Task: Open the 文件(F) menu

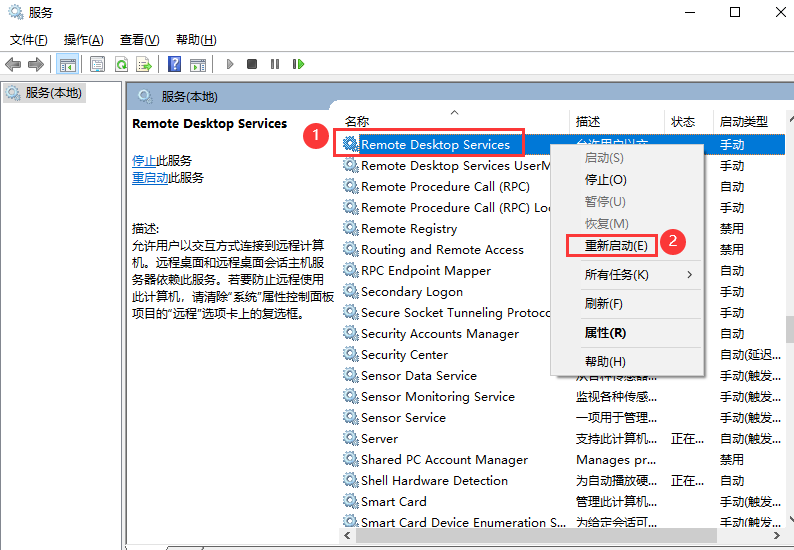Action: click(29, 40)
